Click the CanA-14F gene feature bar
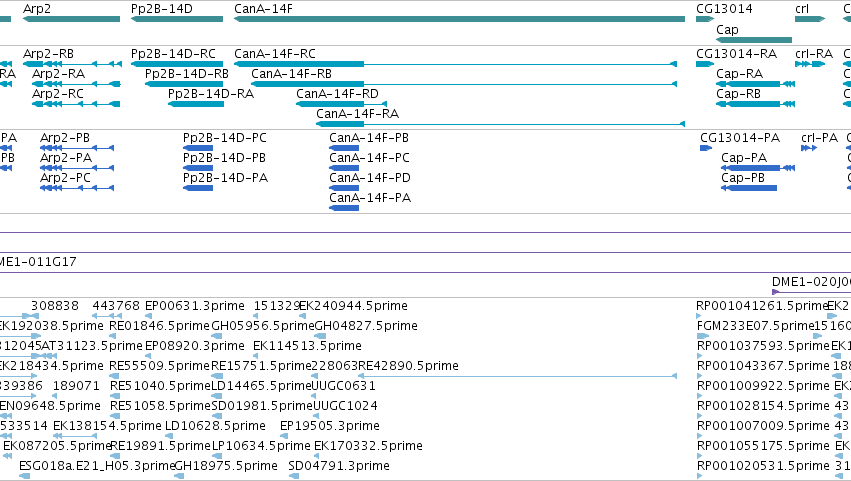Image resolution: width=851 pixels, height=481 pixels. click(459, 19)
